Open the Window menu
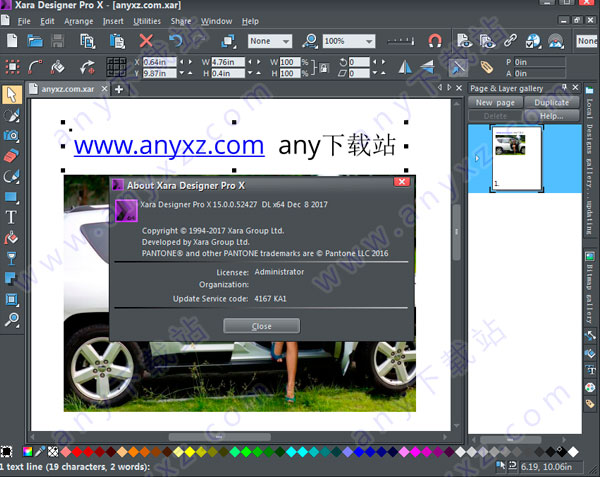The width and height of the screenshot is (600, 477). click(216, 21)
